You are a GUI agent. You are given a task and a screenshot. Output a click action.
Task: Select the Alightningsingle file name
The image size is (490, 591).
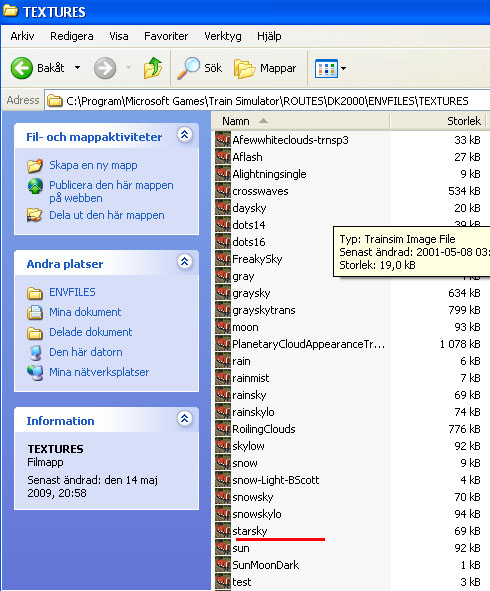click(x=269, y=174)
